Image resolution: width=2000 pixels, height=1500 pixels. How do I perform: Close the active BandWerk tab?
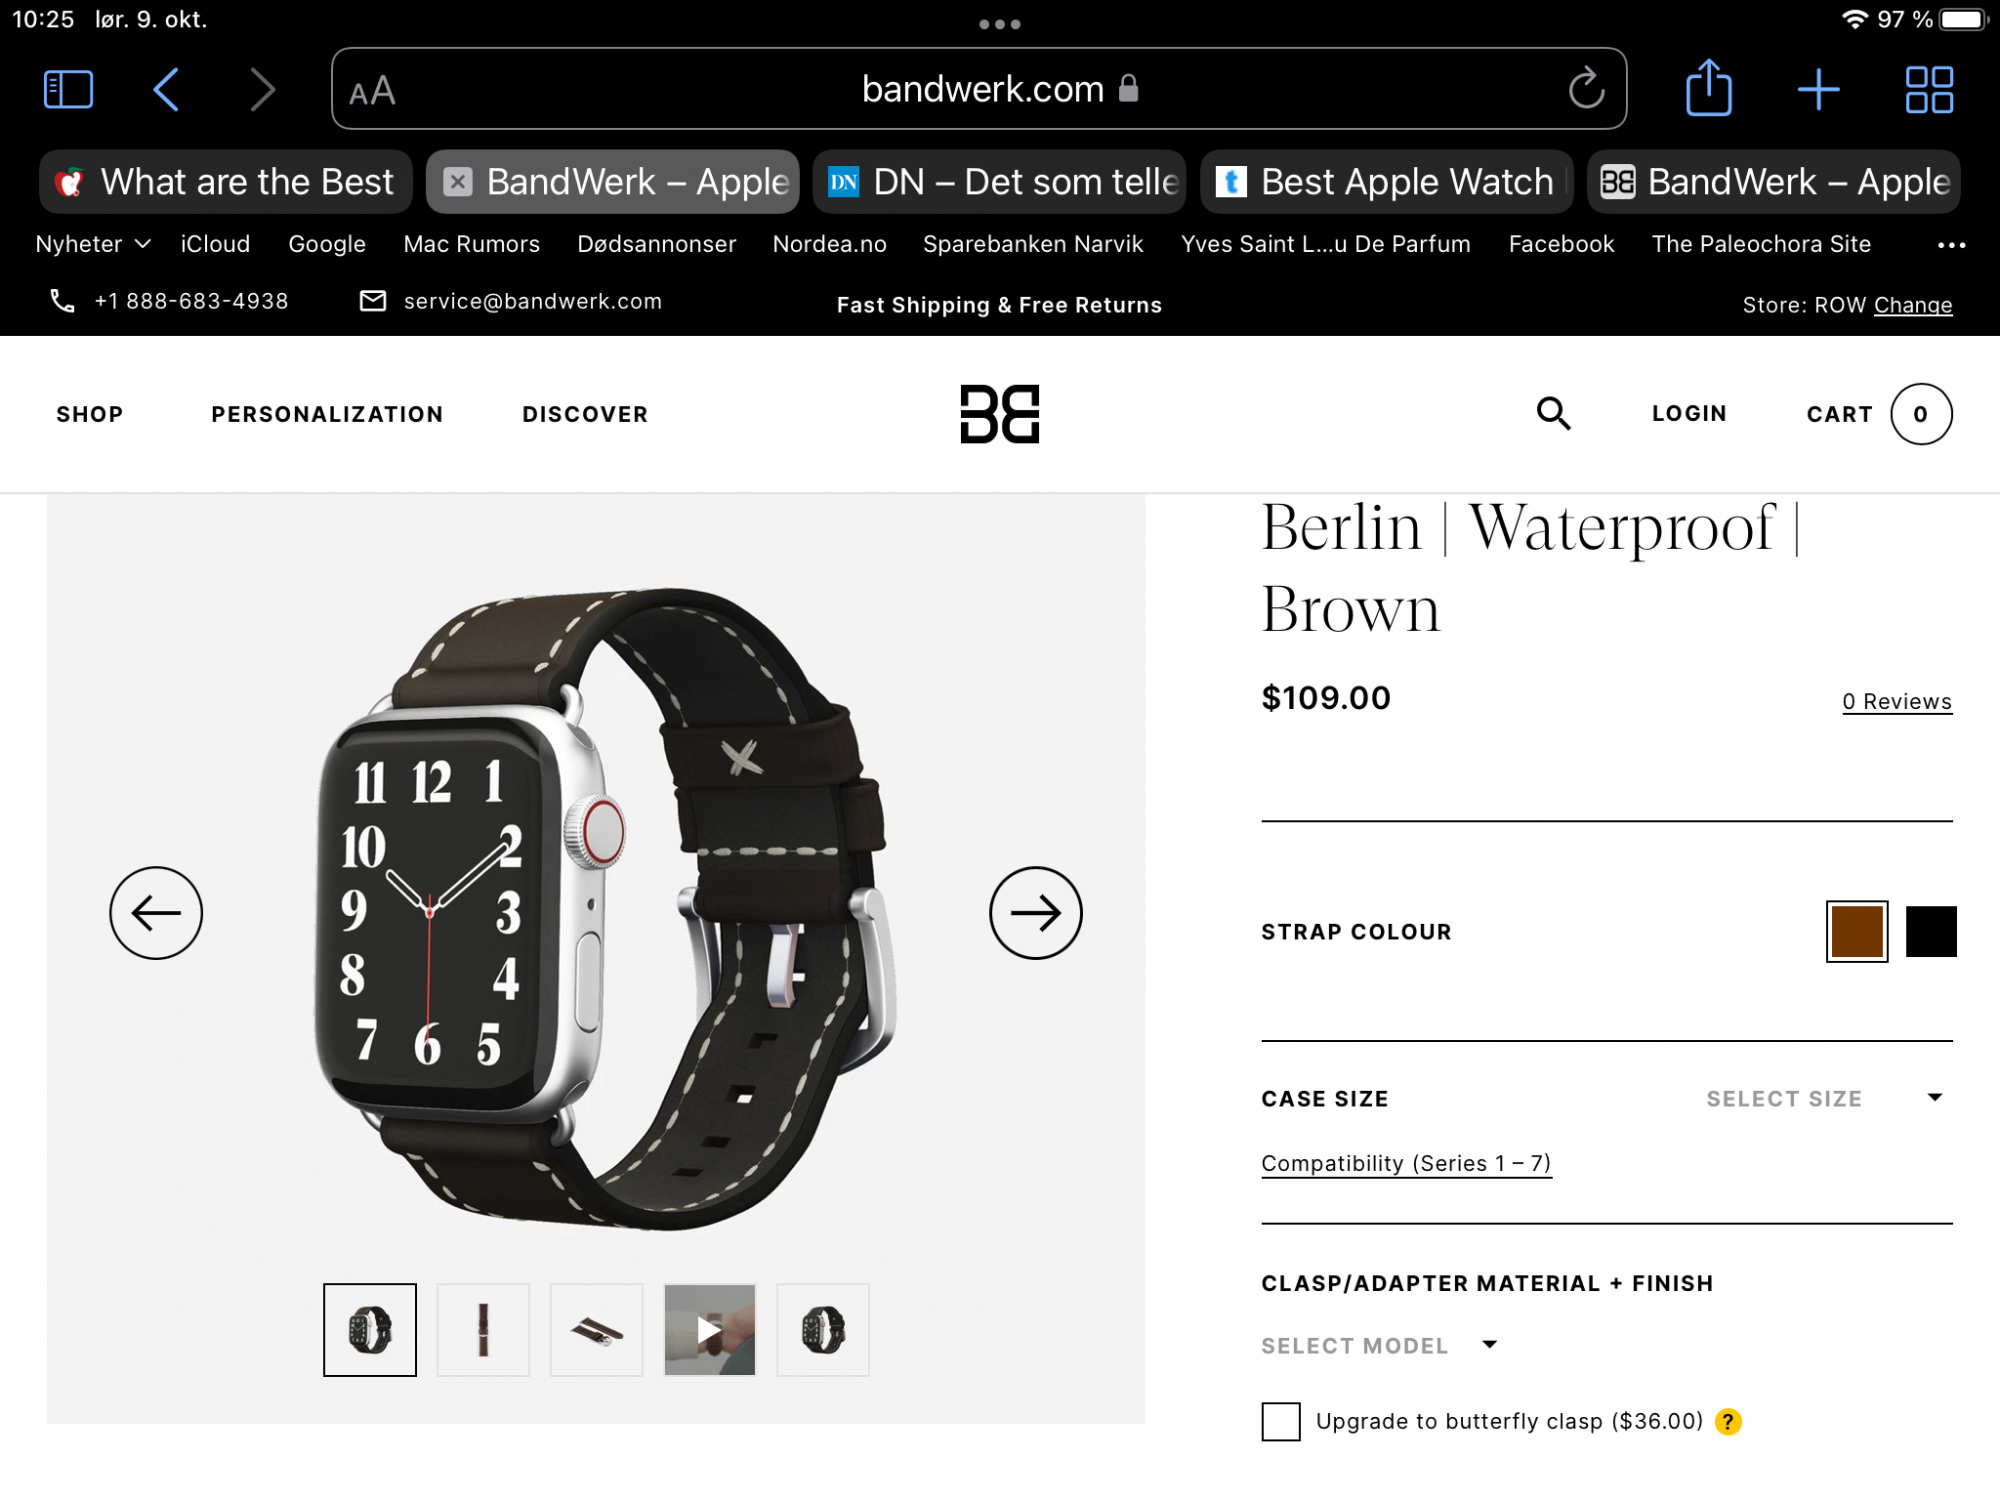458,182
